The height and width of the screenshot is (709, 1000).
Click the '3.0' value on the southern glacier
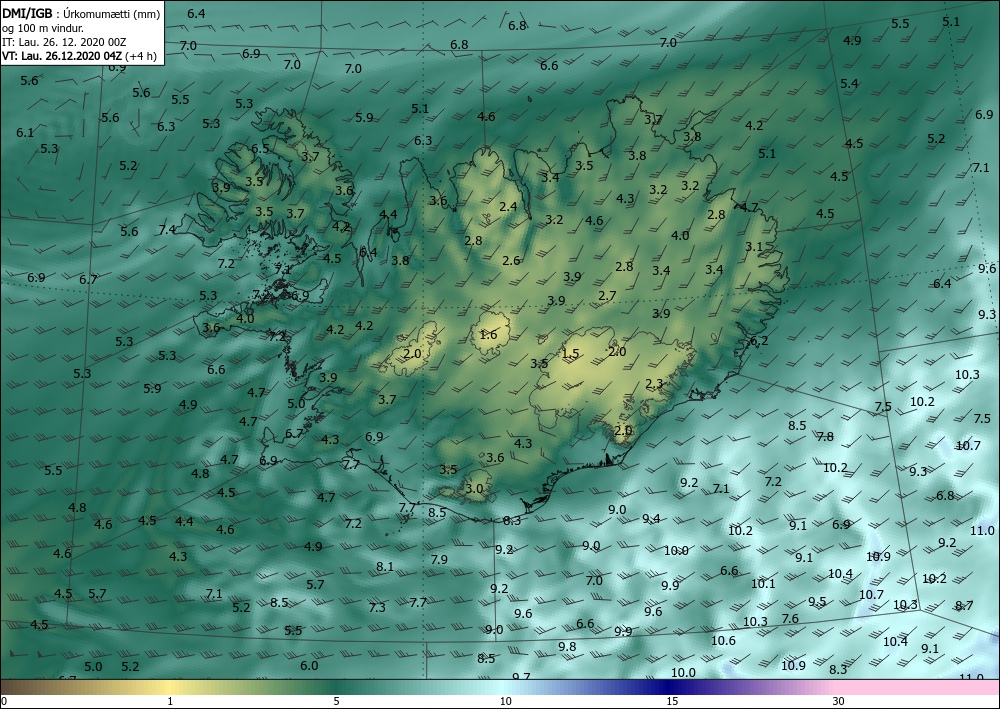tap(474, 489)
